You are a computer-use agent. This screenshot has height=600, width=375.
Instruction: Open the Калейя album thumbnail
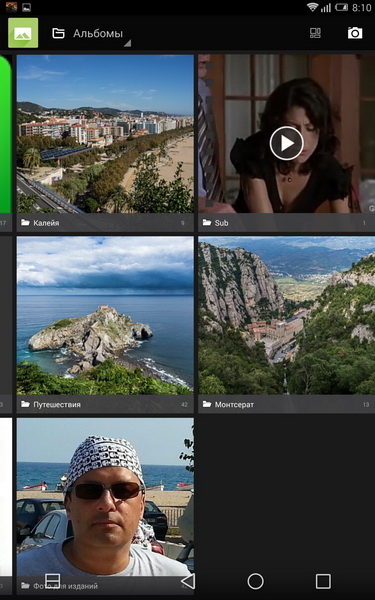pyautogui.click(x=105, y=134)
